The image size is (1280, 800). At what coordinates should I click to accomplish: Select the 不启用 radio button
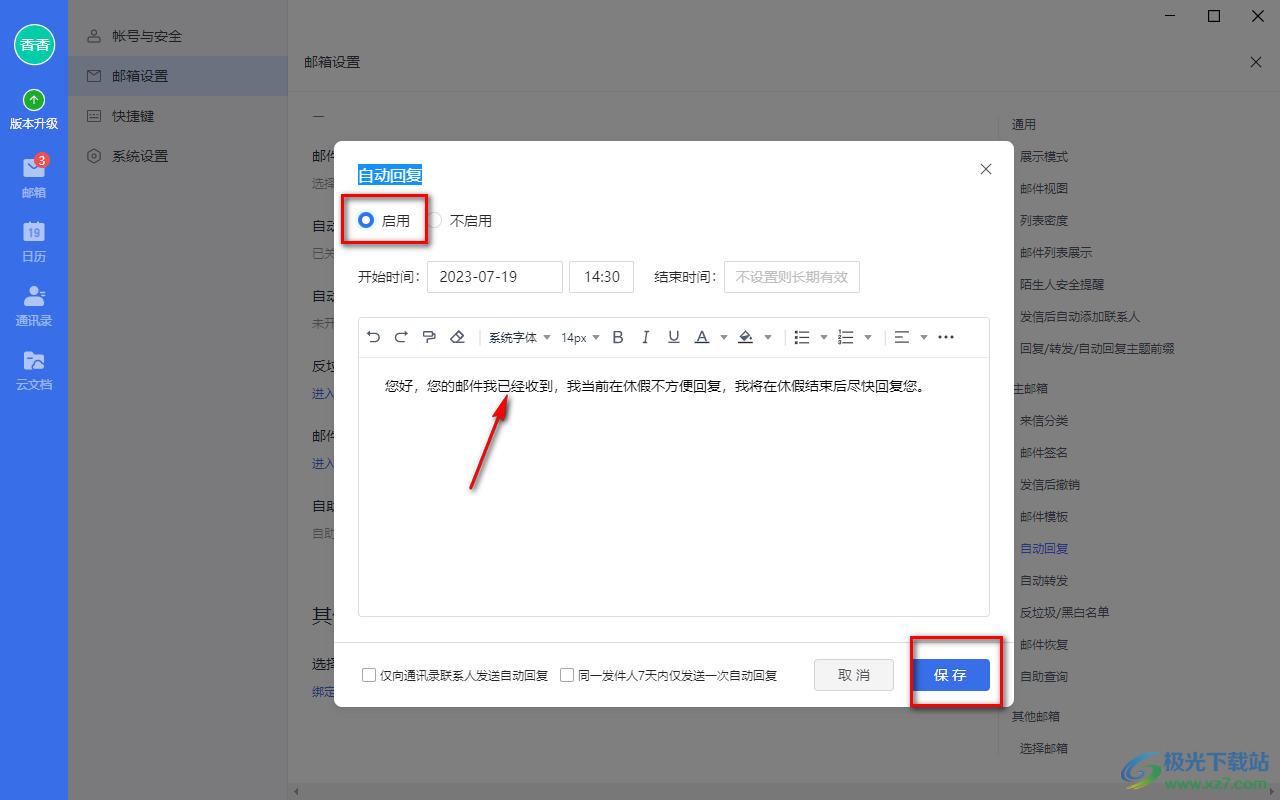click(x=435, y=220)
